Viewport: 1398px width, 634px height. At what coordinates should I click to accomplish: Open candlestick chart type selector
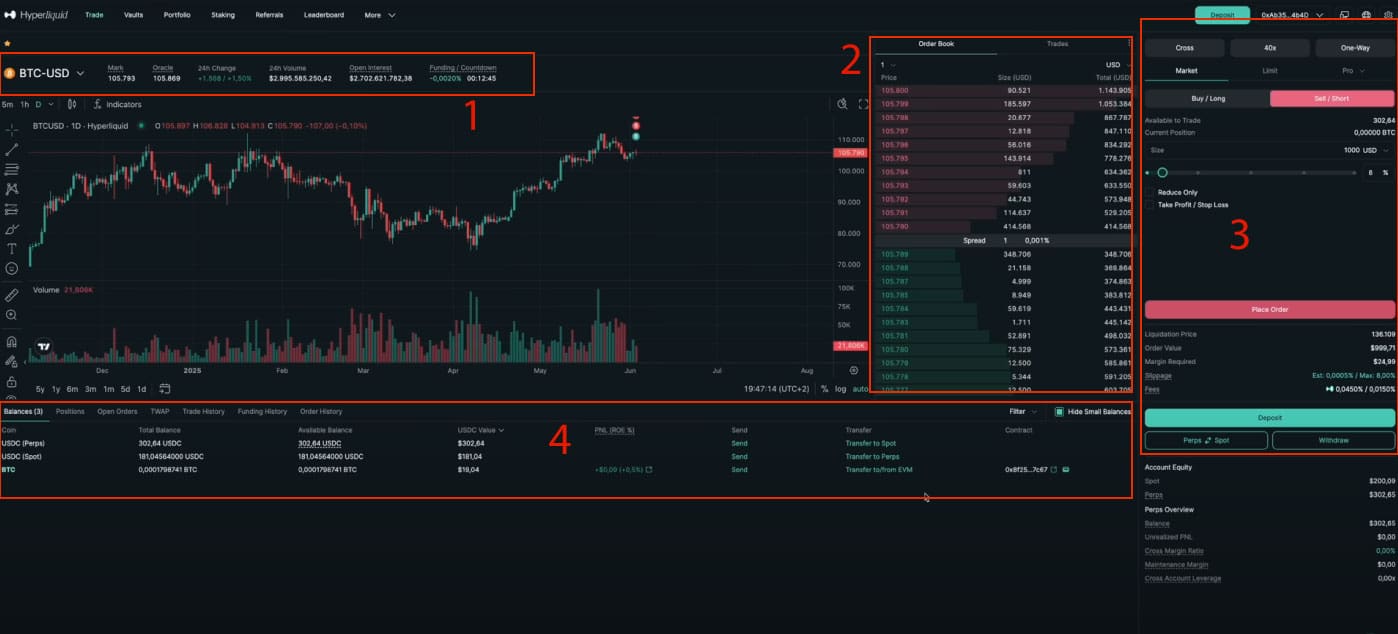click(71, 104)
